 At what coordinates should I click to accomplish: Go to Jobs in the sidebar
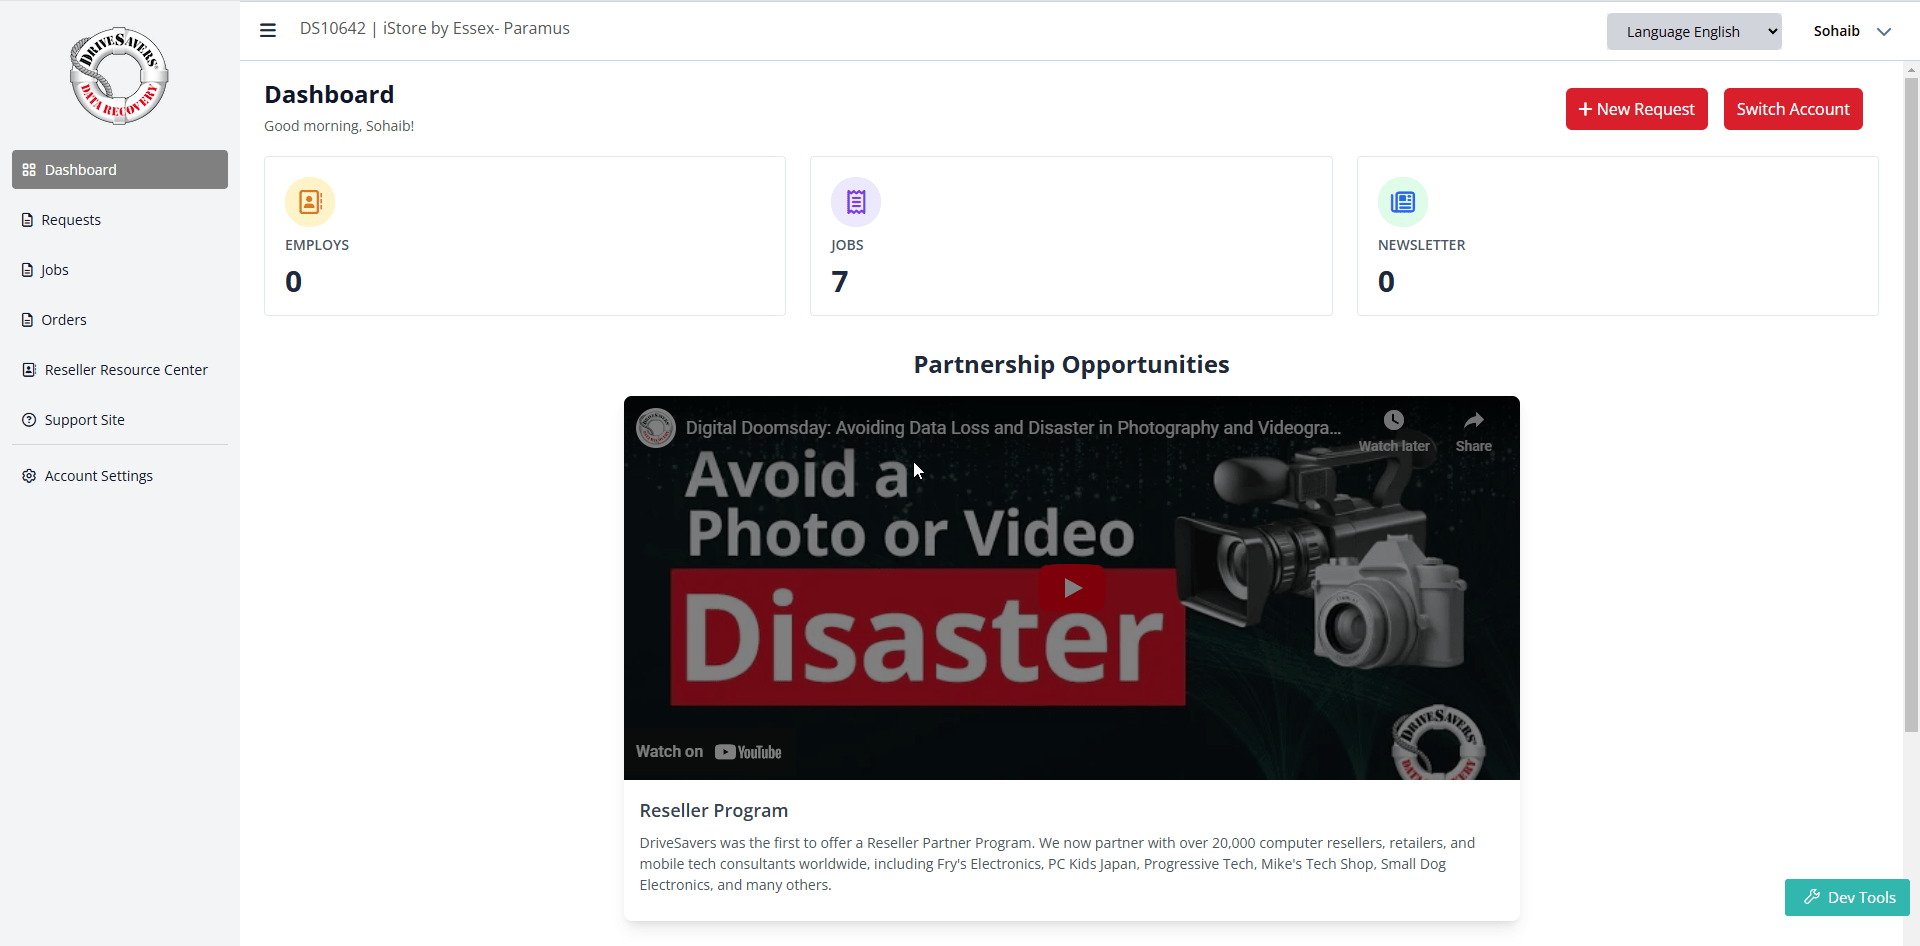click(x=55, y=270)
